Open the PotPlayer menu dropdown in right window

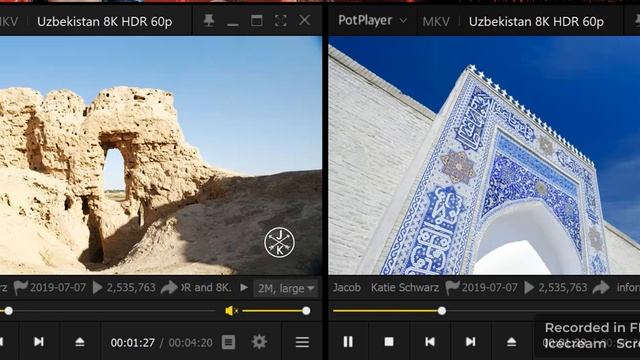pyautogui.click(x=372, y=20)
